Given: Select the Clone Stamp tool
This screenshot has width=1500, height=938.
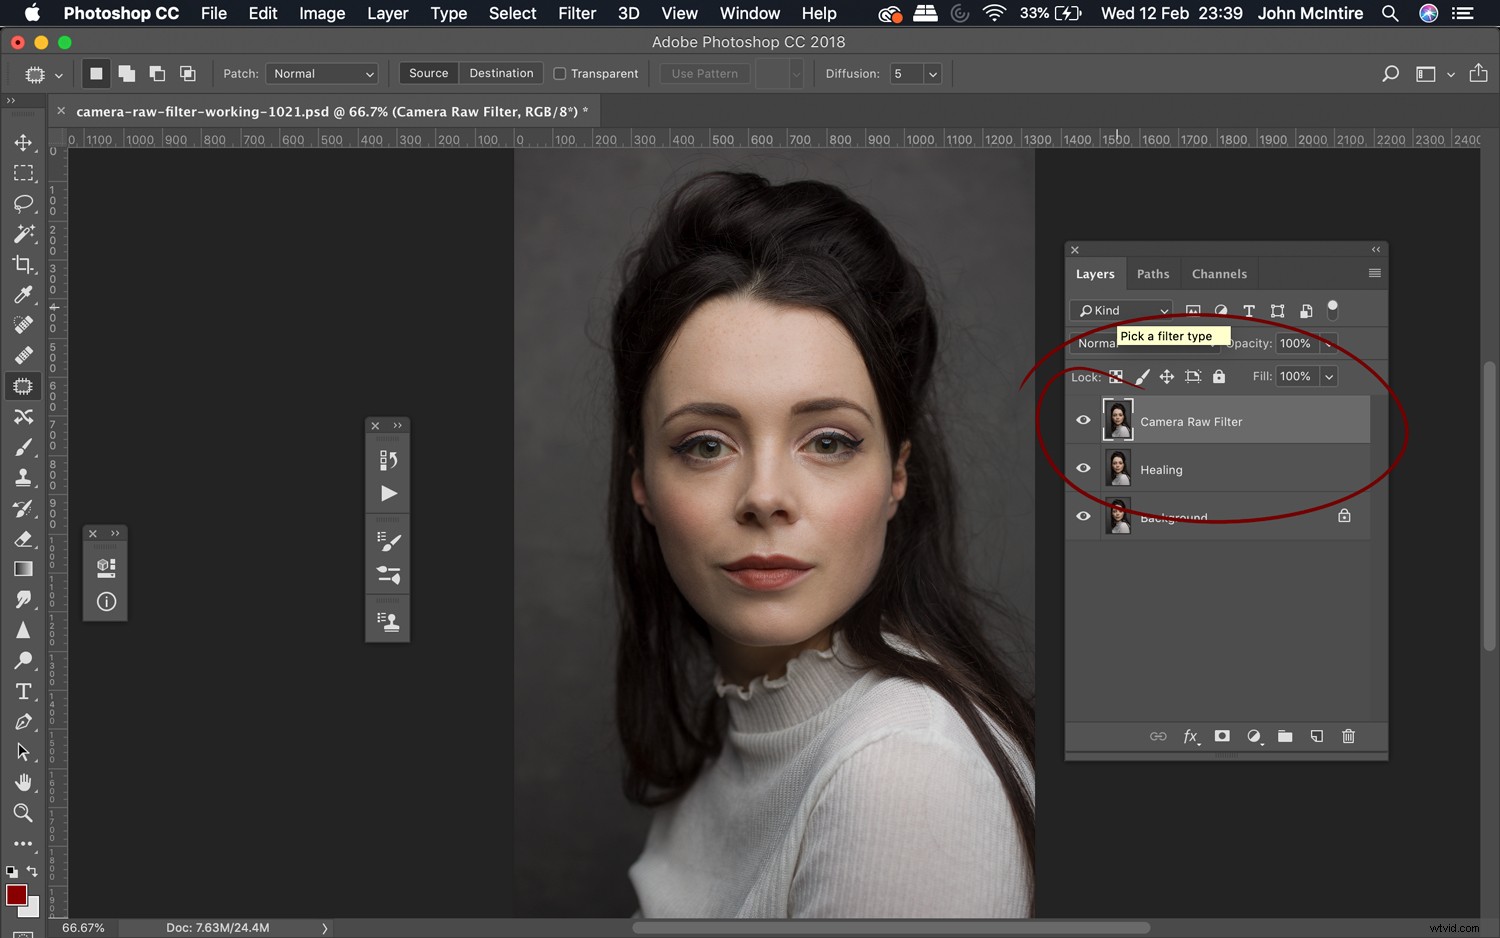Looking at the screenshot, I should point(24,477).
